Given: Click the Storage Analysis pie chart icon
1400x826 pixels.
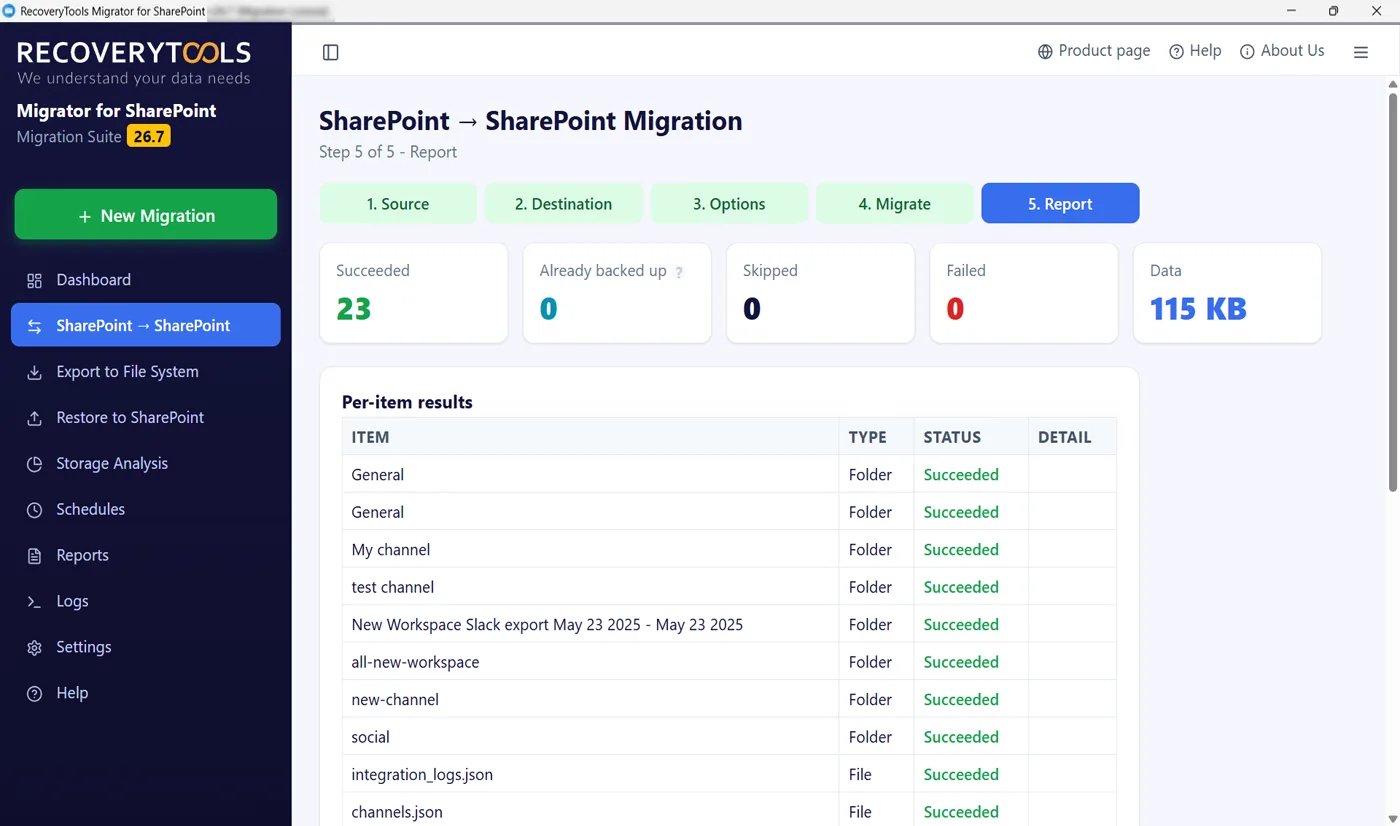Looking at the screenshot, I should pos(34,464).
